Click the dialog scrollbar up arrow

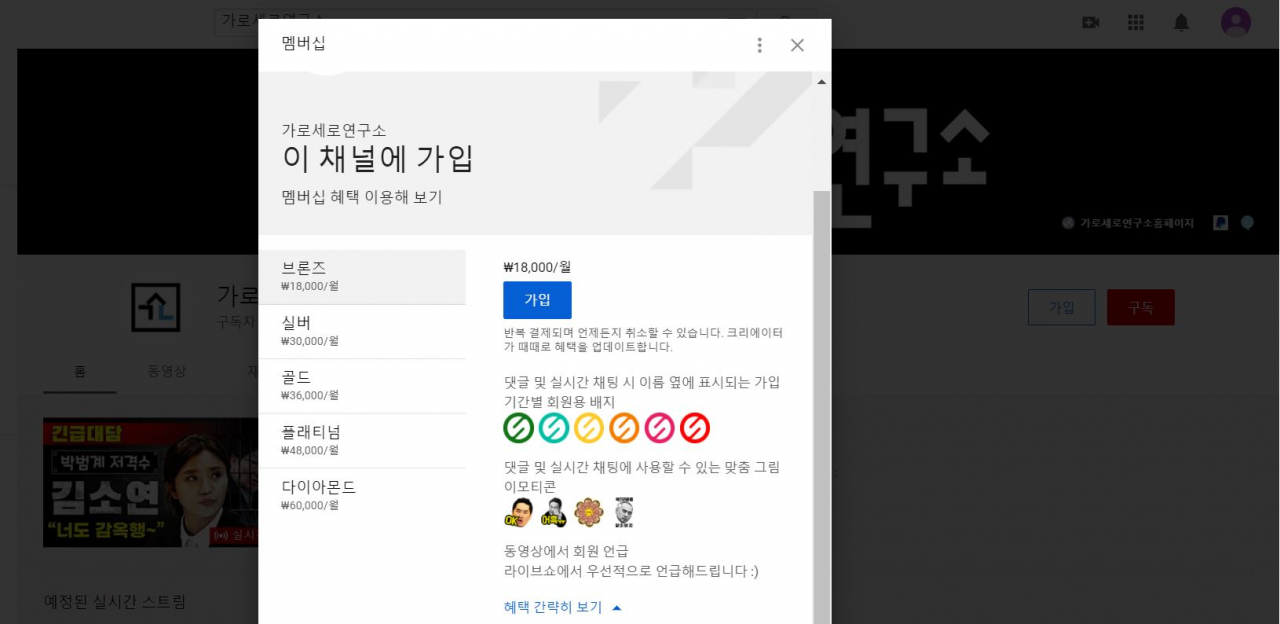(x=822, y=82)
